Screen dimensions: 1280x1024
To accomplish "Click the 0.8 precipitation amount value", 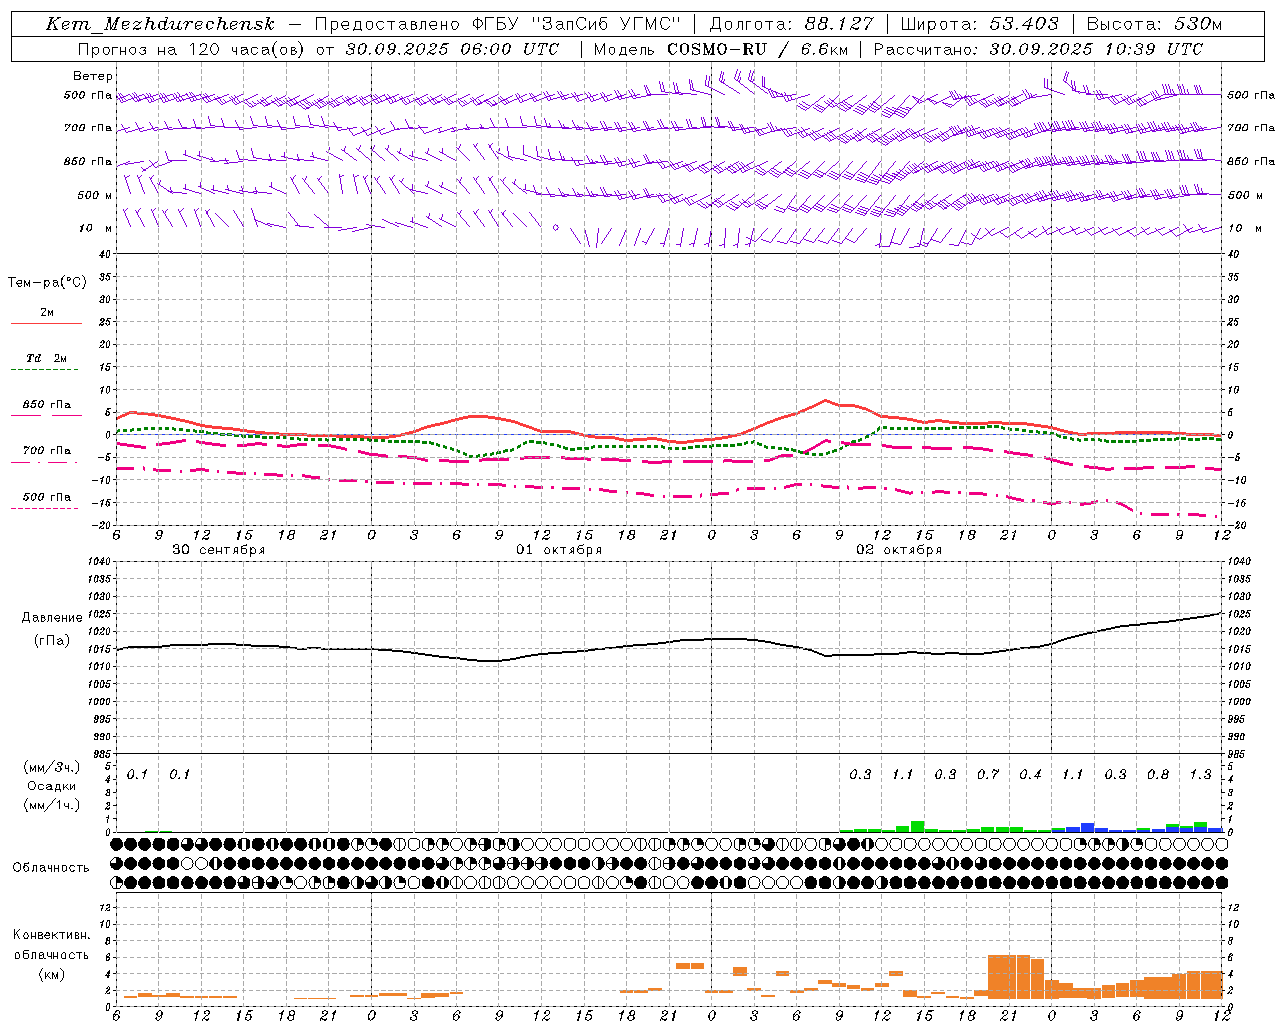I will coord(1158,774).
